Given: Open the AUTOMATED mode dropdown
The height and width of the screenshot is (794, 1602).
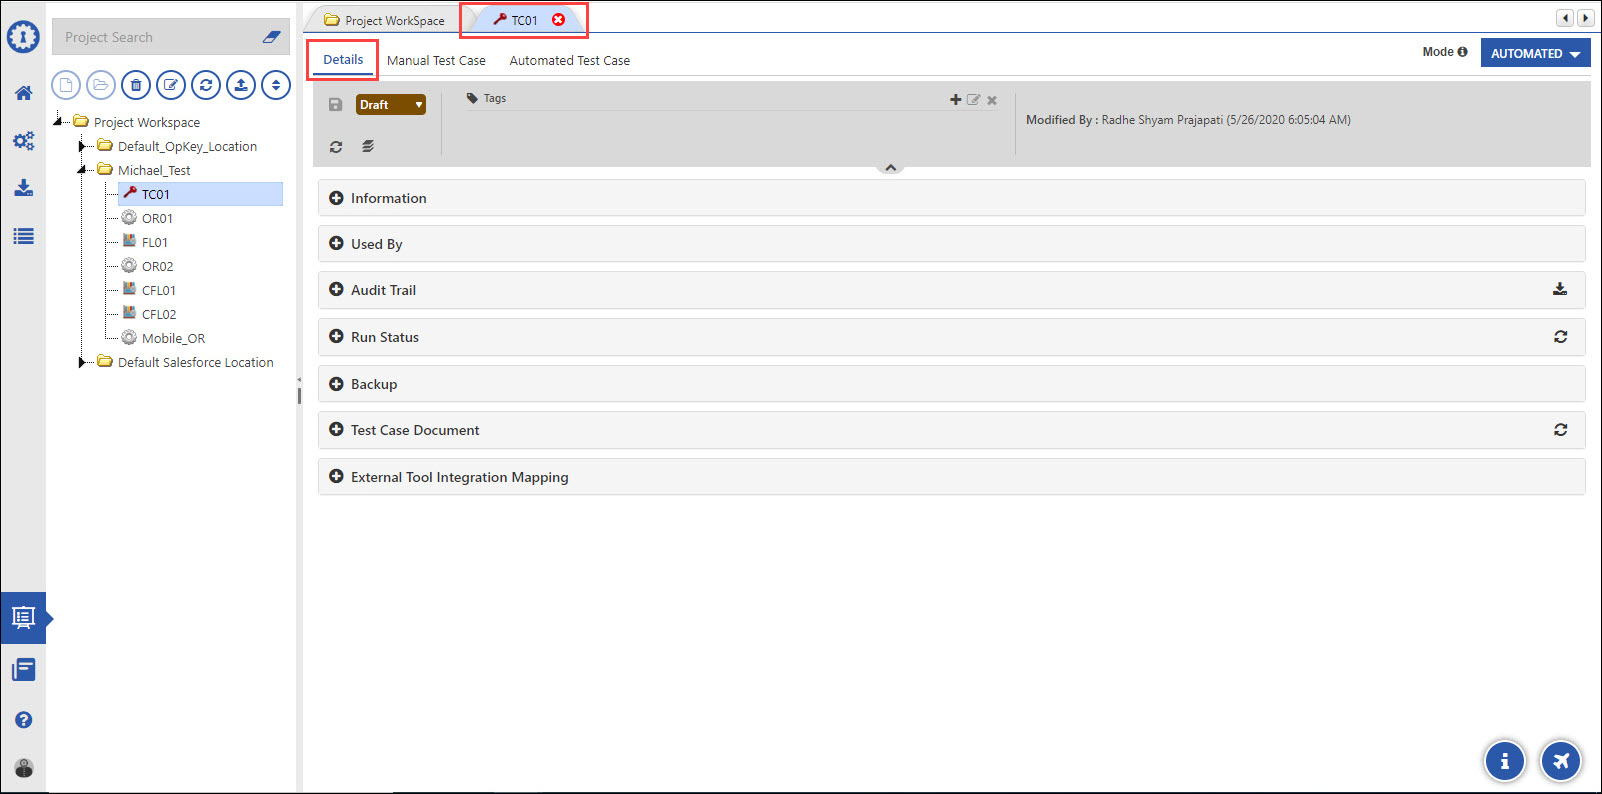Looking at the screenshot, I should 1535,53.
